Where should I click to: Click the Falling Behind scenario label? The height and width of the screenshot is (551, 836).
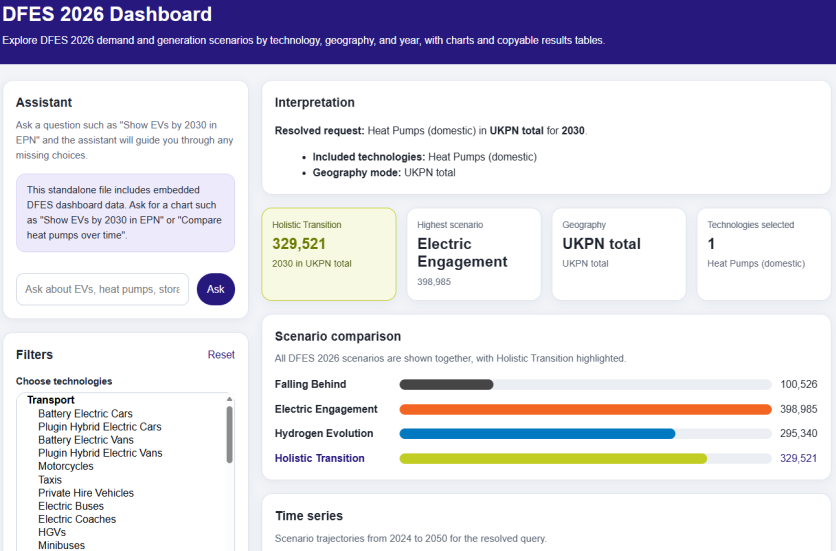(x=310, y=384)
